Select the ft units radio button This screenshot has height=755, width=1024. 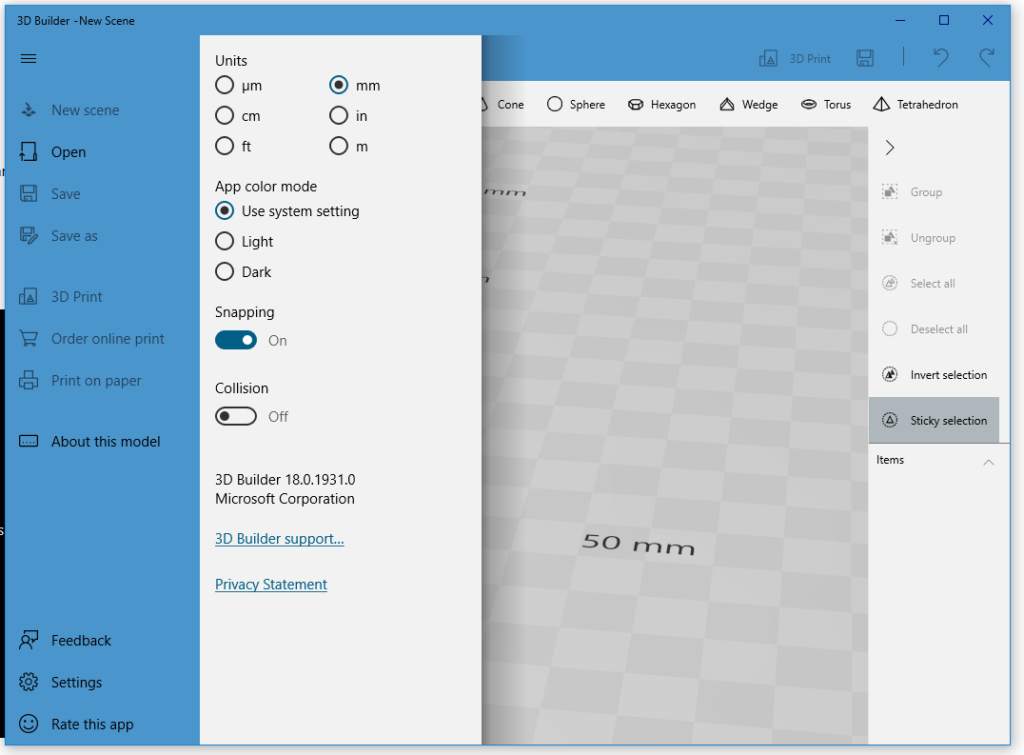[x=224, y=146]
